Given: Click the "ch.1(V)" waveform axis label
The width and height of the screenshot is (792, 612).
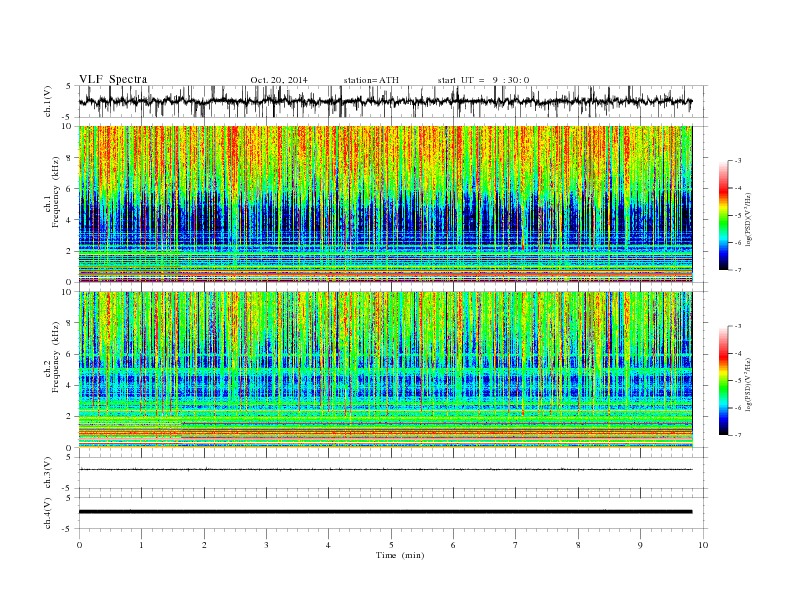Looking at the screenshot, I should coord(47,101).
